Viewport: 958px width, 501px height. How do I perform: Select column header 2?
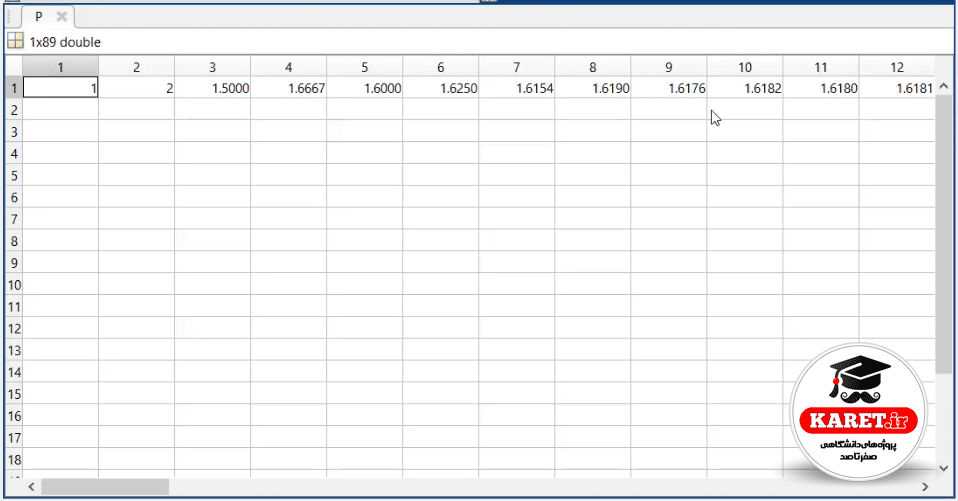pyautogui.click(x=136, y=67)
